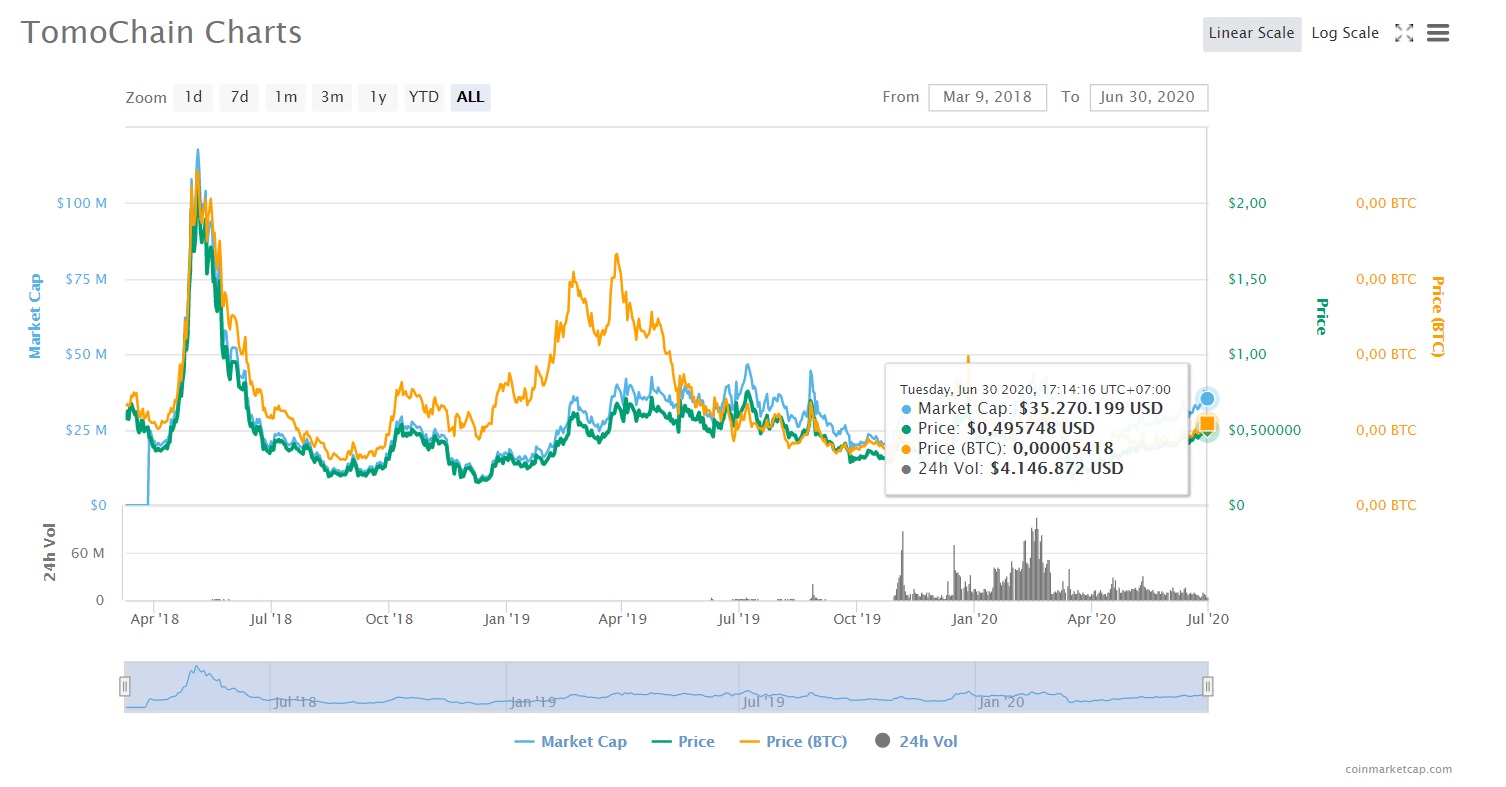Toggle Price (BTC) series in legend
The height and width of the screenshot is (787, 1506).
pyautogui.click(x=793, y=741)
